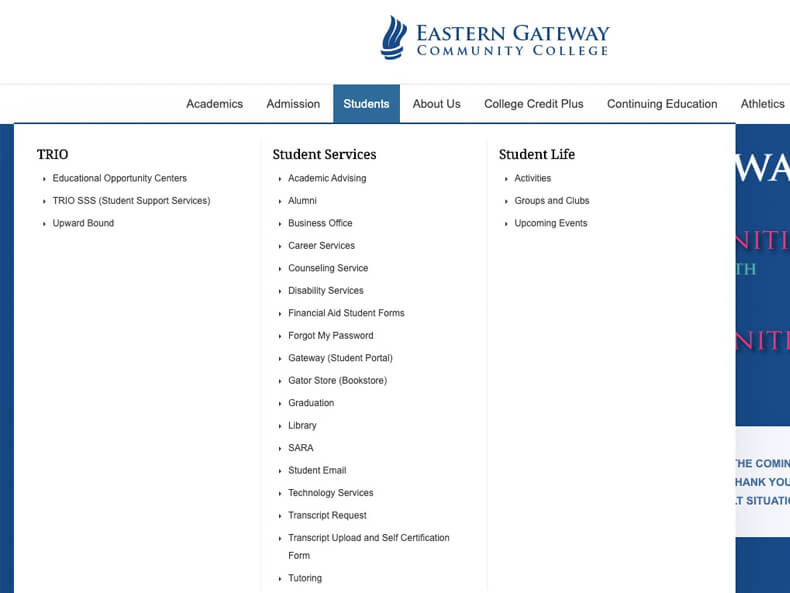This screenshot has width=790, height=593.
Task: Click the Eastern Gateway Community College logo
Action: tap(494, 38)
